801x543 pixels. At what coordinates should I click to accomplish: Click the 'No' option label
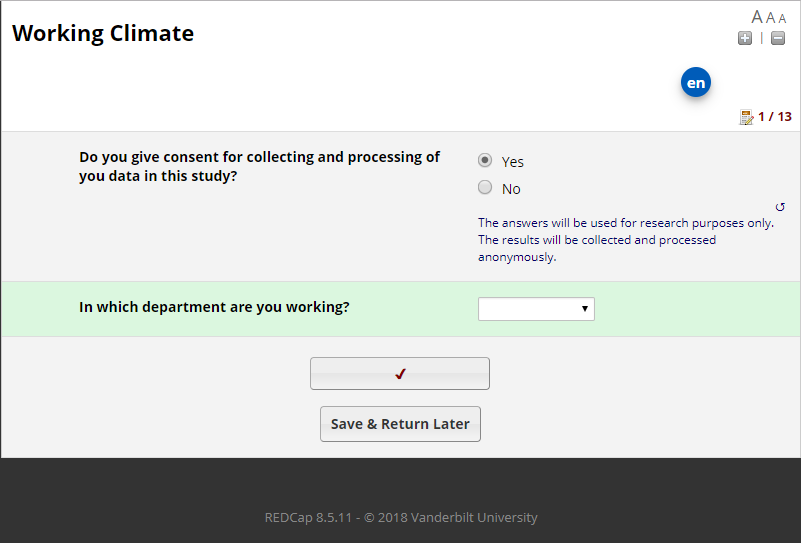pyautogui.click(x=511, y=189)
